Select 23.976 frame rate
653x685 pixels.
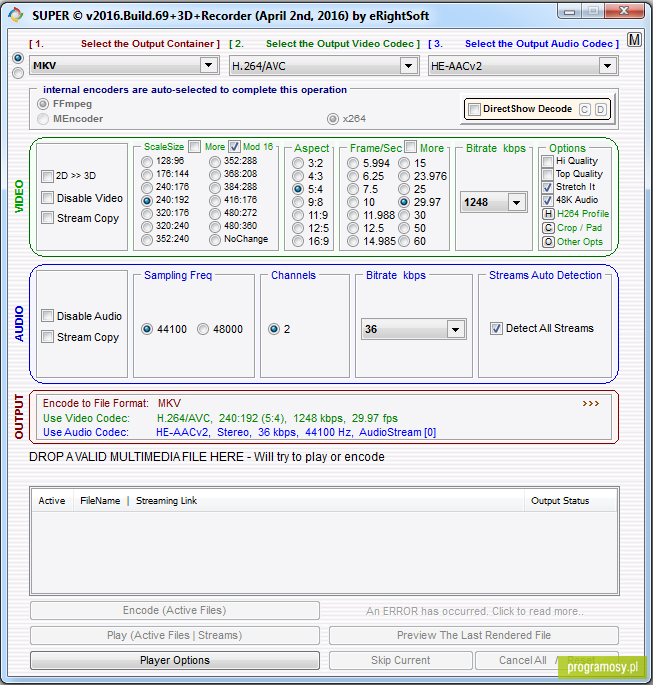(404, 176)
